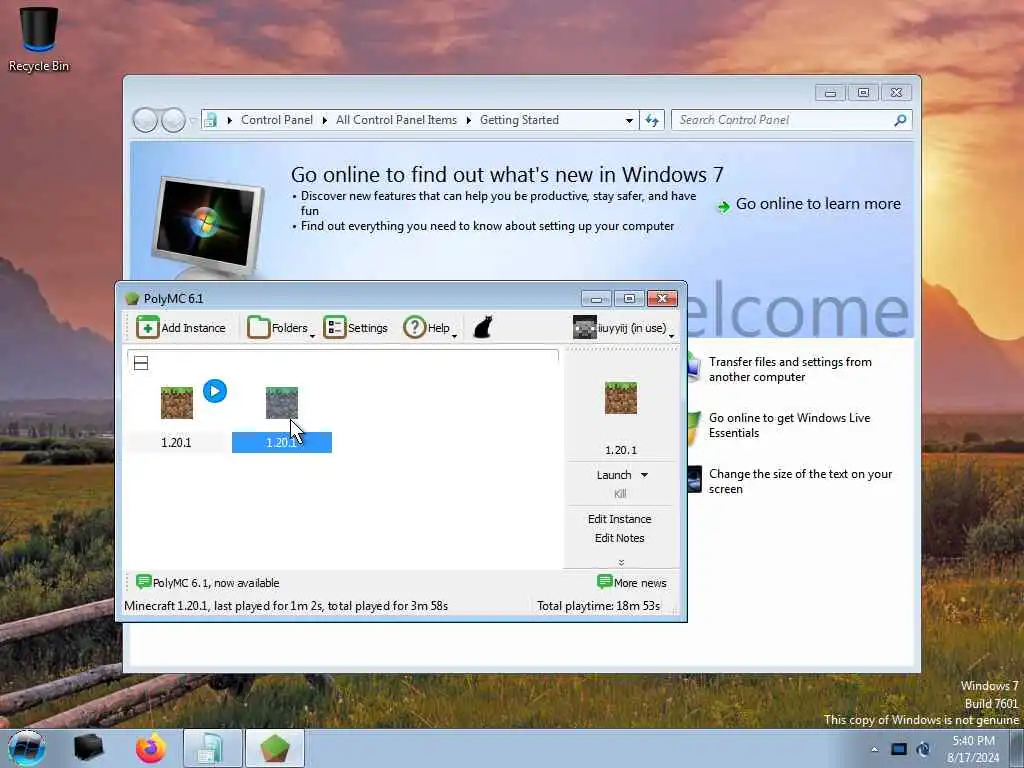
Task: Expand more side panel actions chevron
Action: pos(621,562)
